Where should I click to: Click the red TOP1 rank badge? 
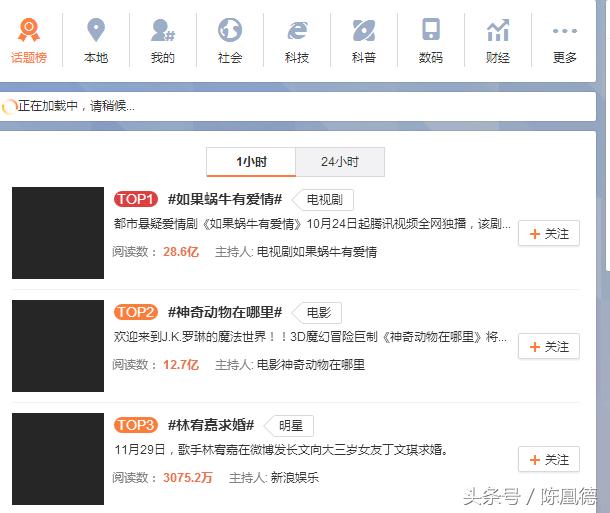pos(136,200)
